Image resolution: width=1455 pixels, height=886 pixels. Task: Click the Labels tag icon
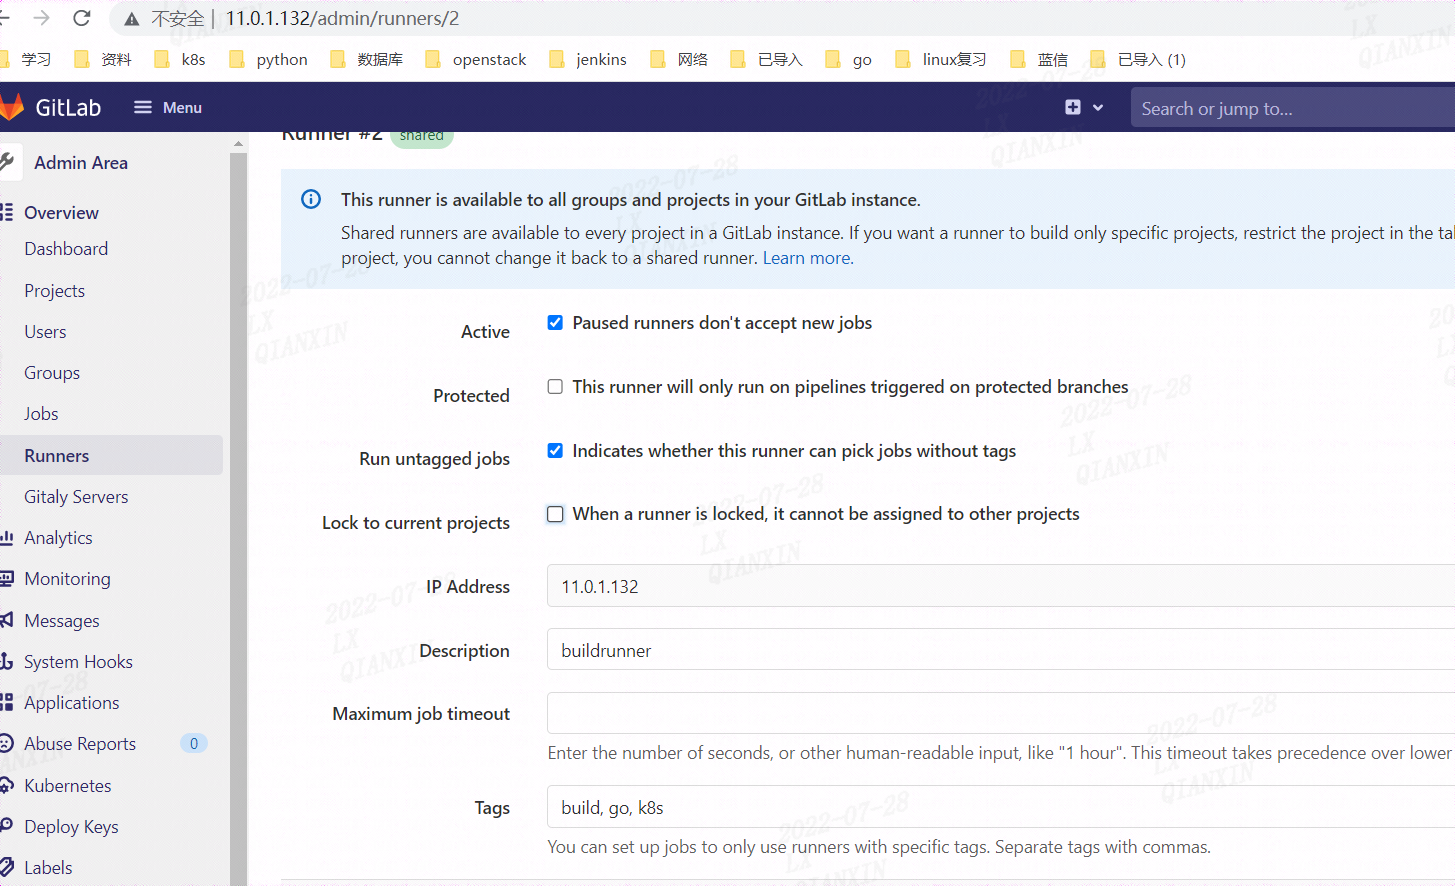[x=7, y=867]
